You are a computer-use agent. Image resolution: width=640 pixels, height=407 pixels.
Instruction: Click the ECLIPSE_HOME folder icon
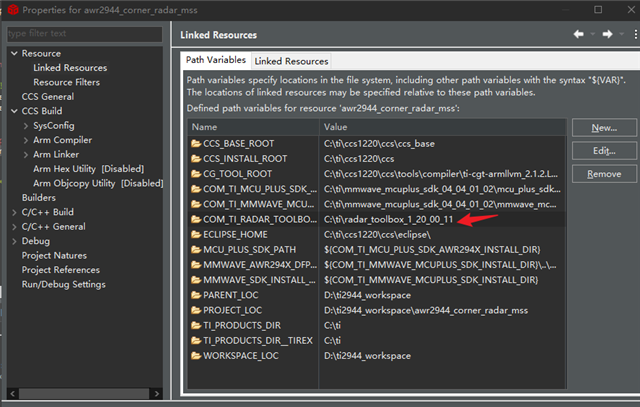(196, 234)
